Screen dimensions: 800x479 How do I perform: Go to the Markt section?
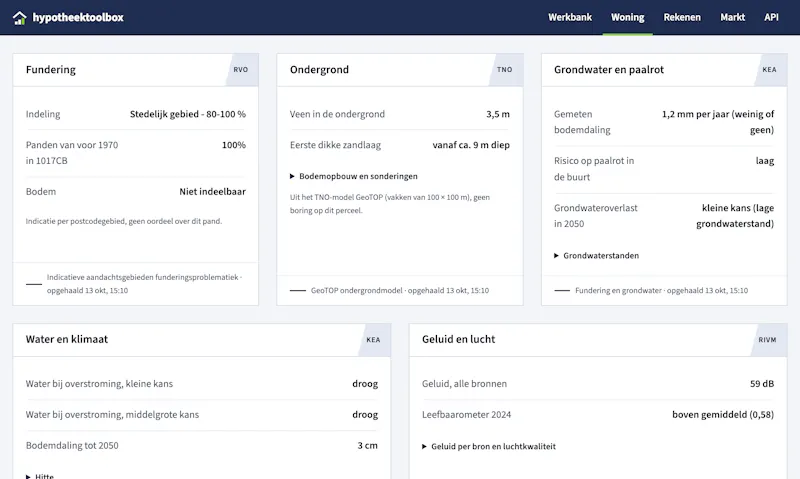point(732,17)
